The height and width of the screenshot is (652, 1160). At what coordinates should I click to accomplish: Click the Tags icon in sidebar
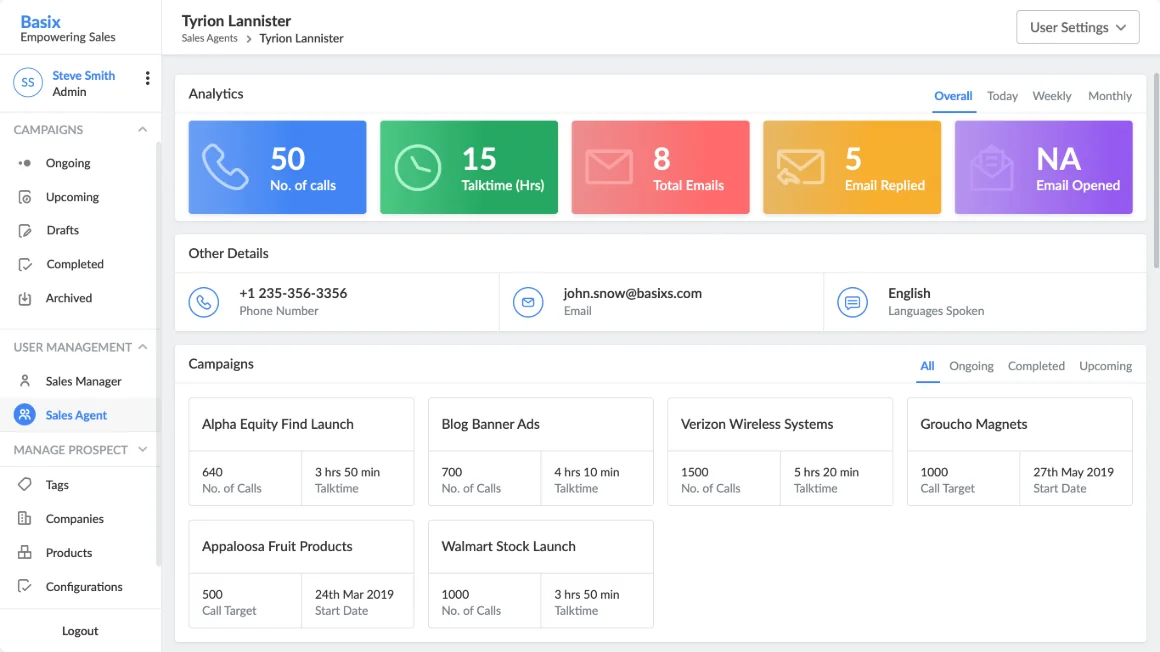click(x=24, y=485)
